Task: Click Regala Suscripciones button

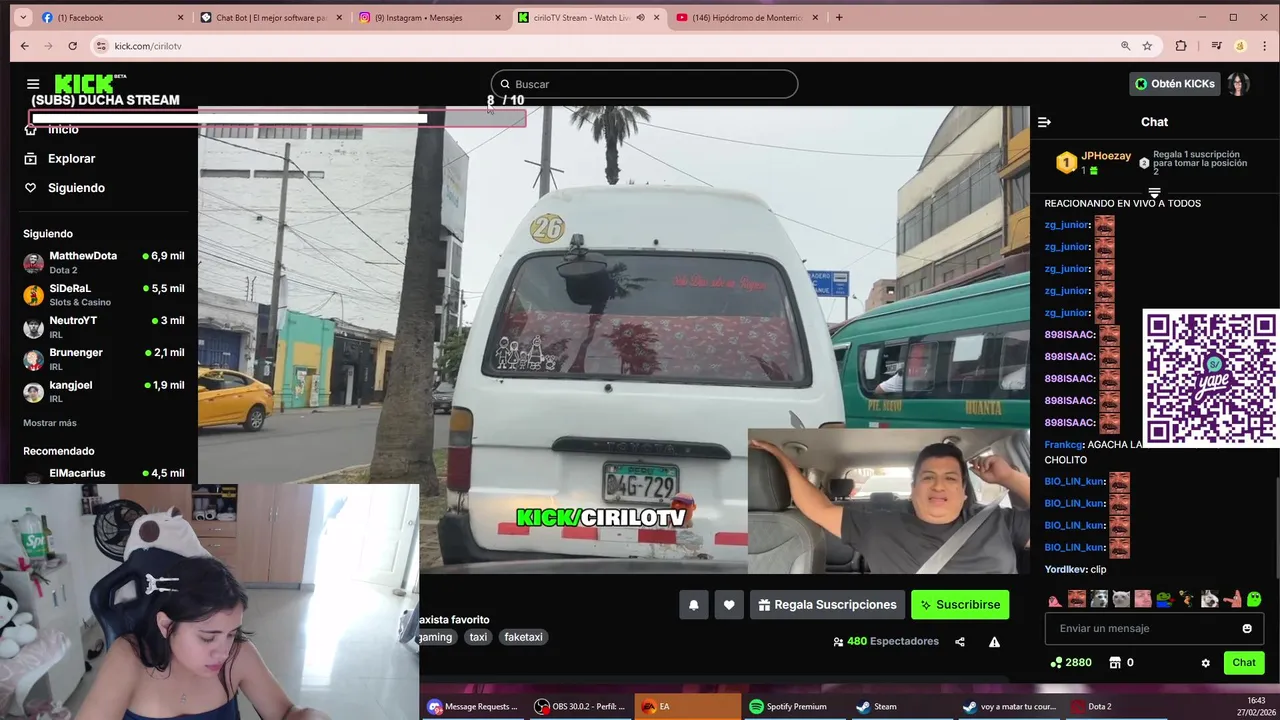Action: click(827, 605)
